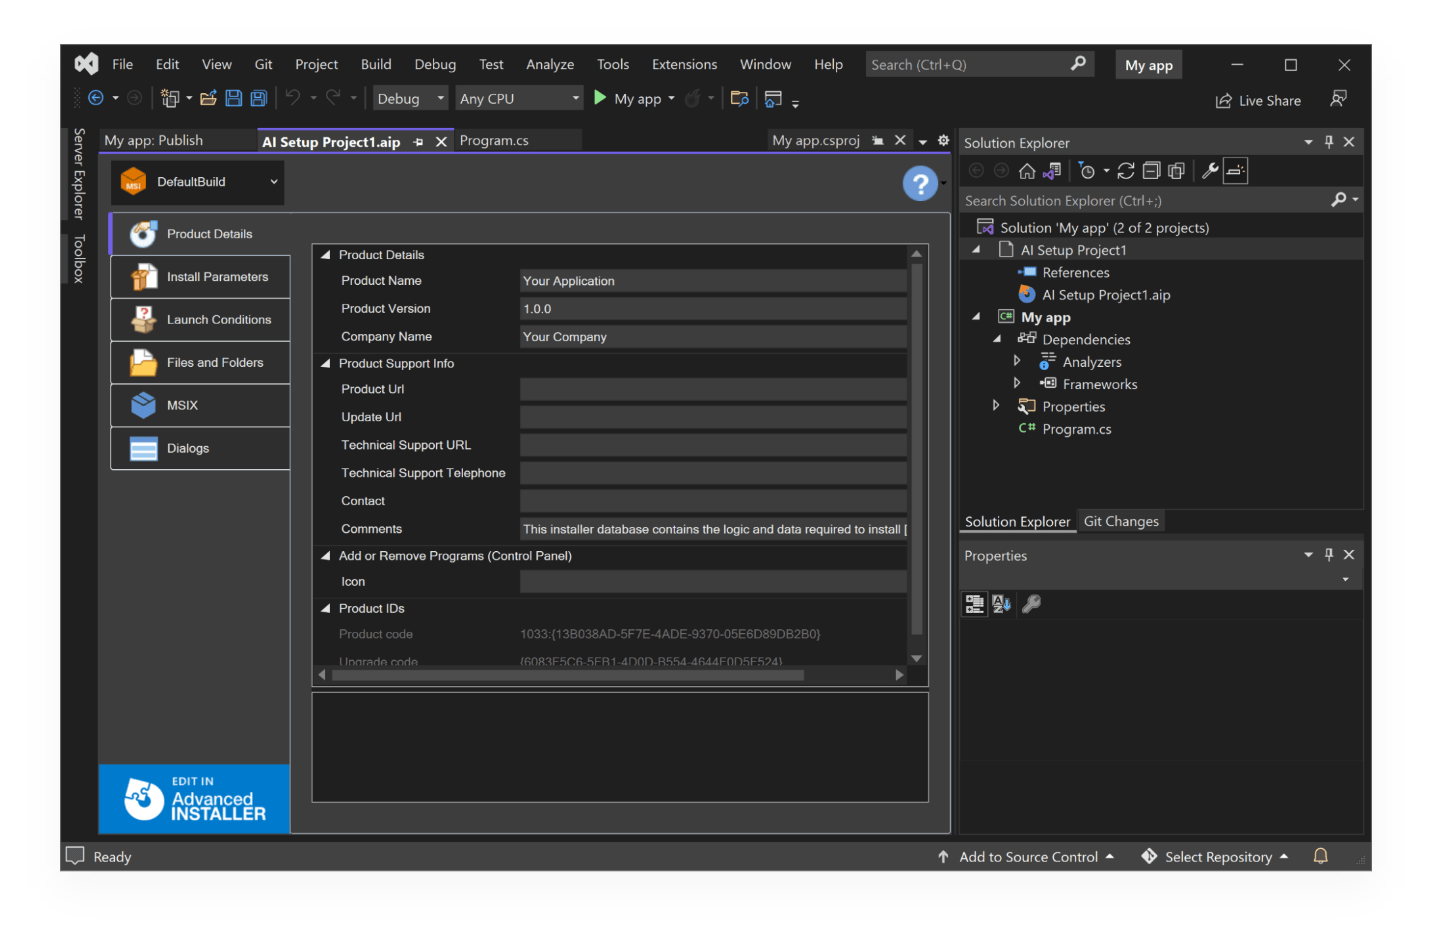Collapse the Product Support Info section
Screen dimensions: 1432x948
325,364
